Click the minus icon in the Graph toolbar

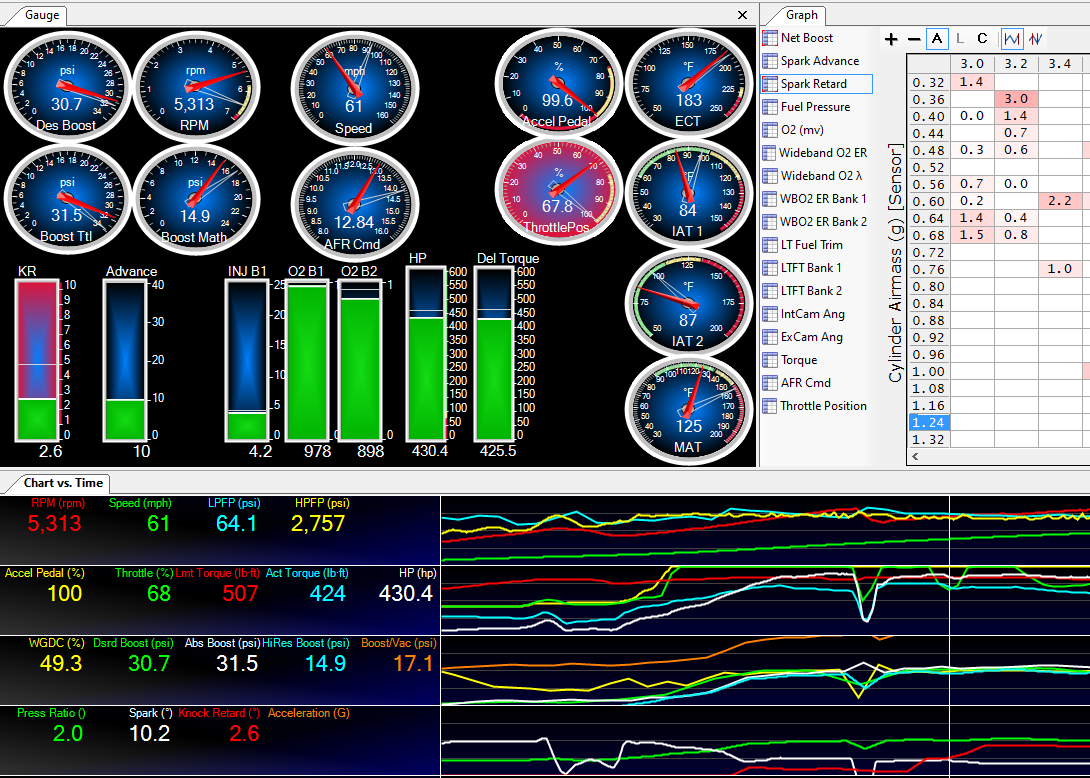pyautogui.click(x=915, y=39)
